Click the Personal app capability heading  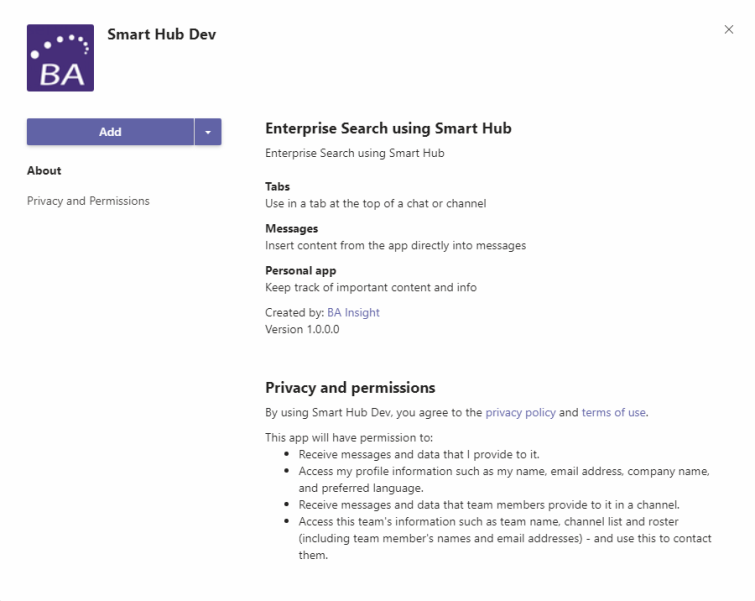tap(300, 271)
